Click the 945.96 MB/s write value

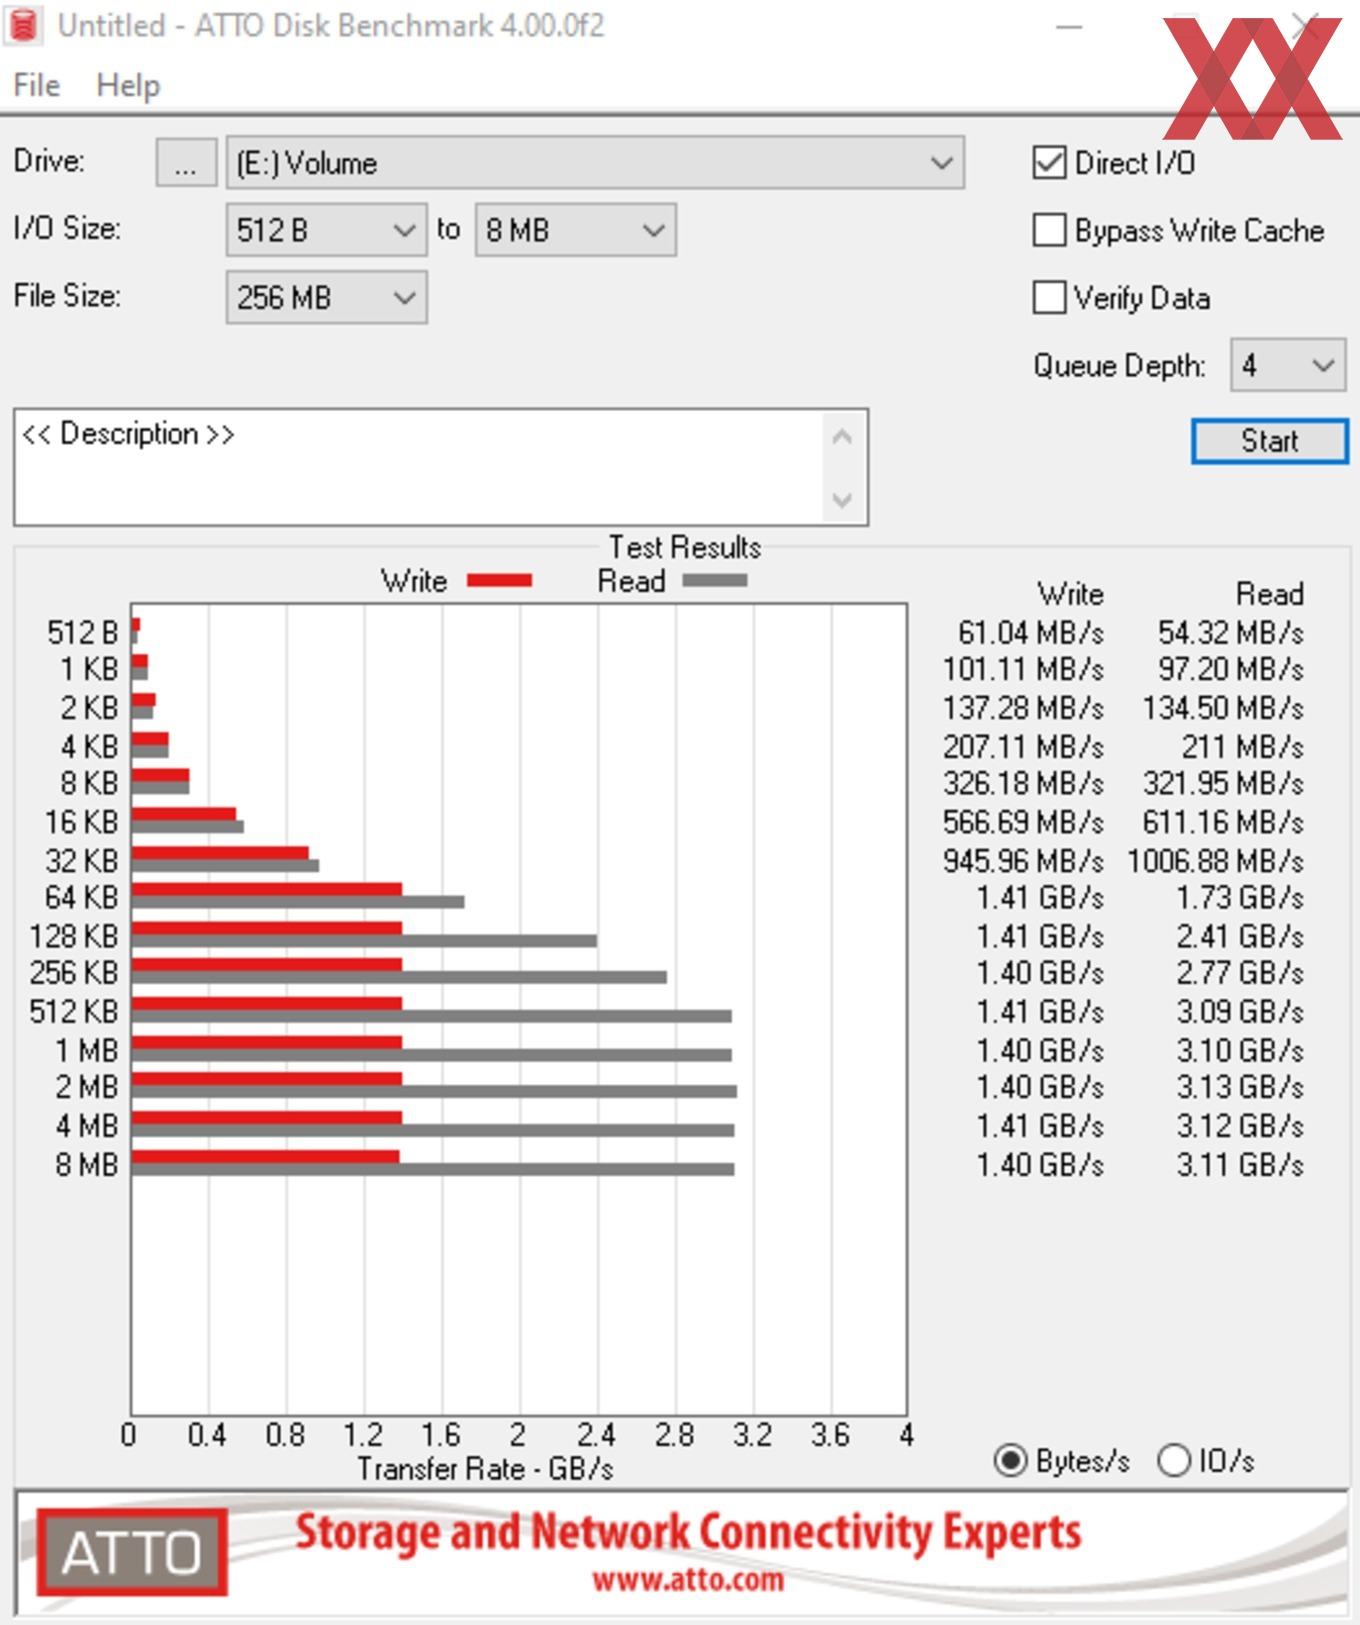[x=1023, y=861]
